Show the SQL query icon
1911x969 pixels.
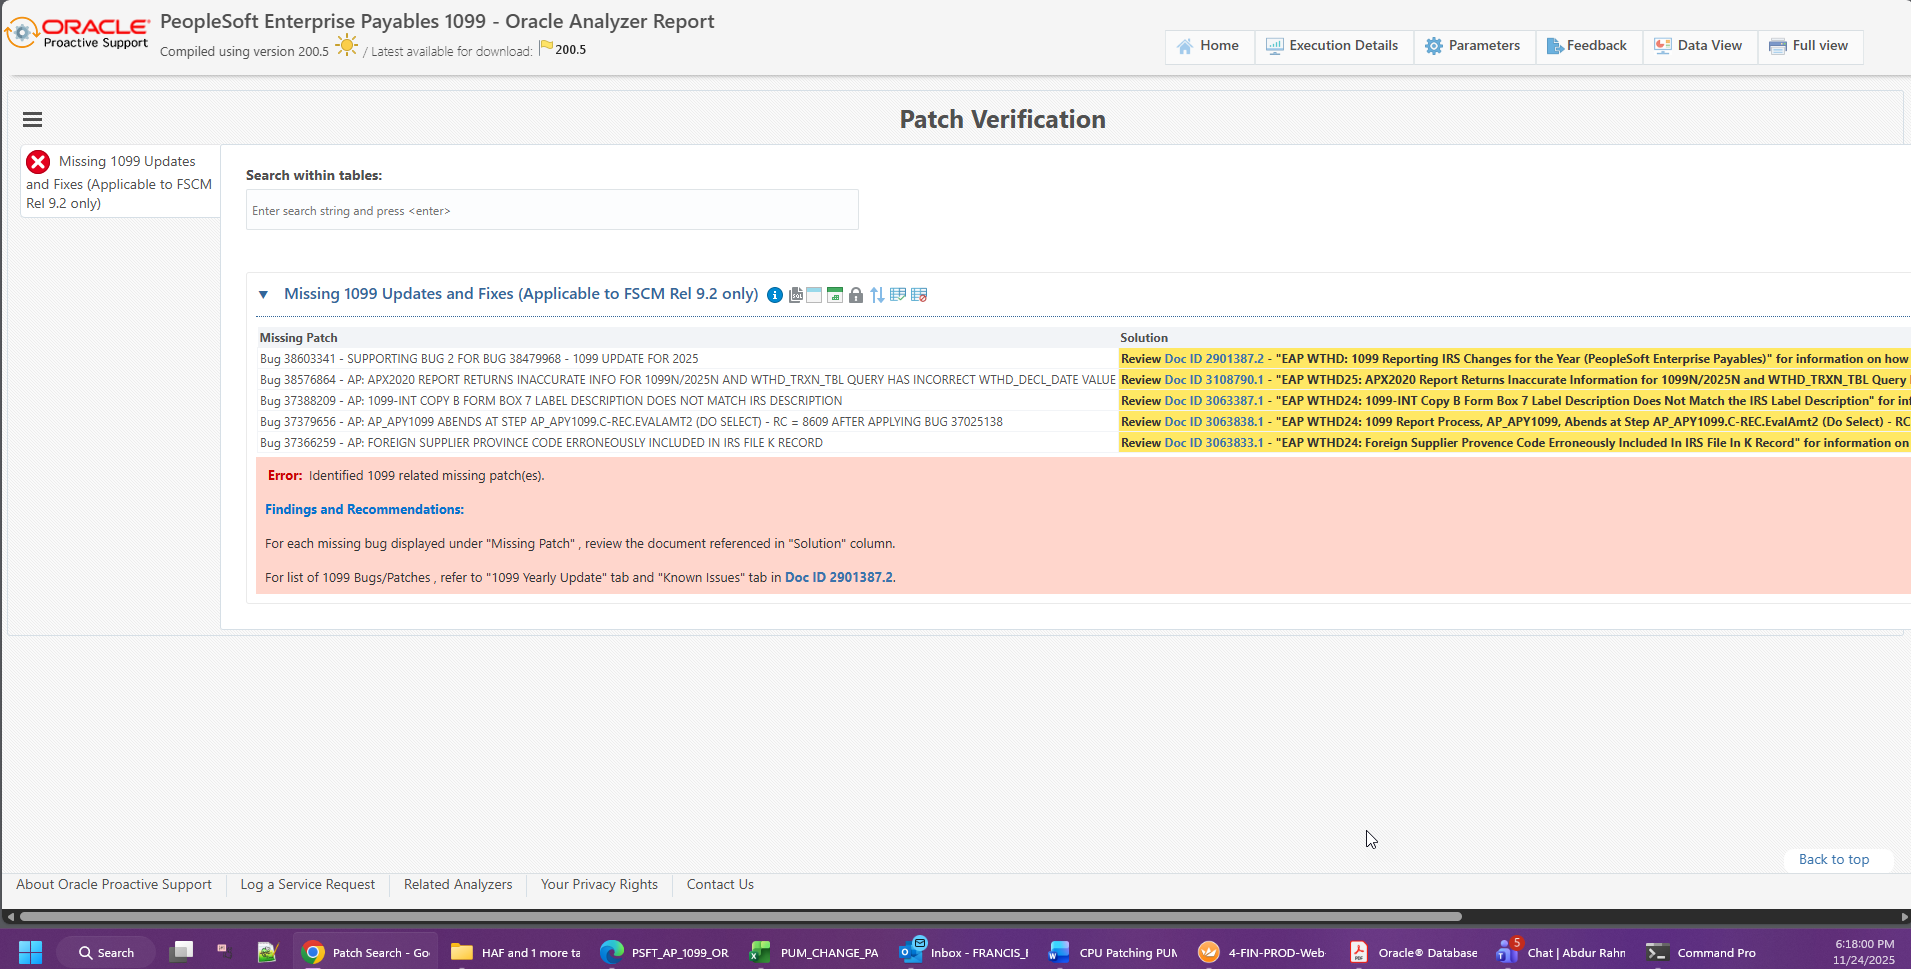796,295
